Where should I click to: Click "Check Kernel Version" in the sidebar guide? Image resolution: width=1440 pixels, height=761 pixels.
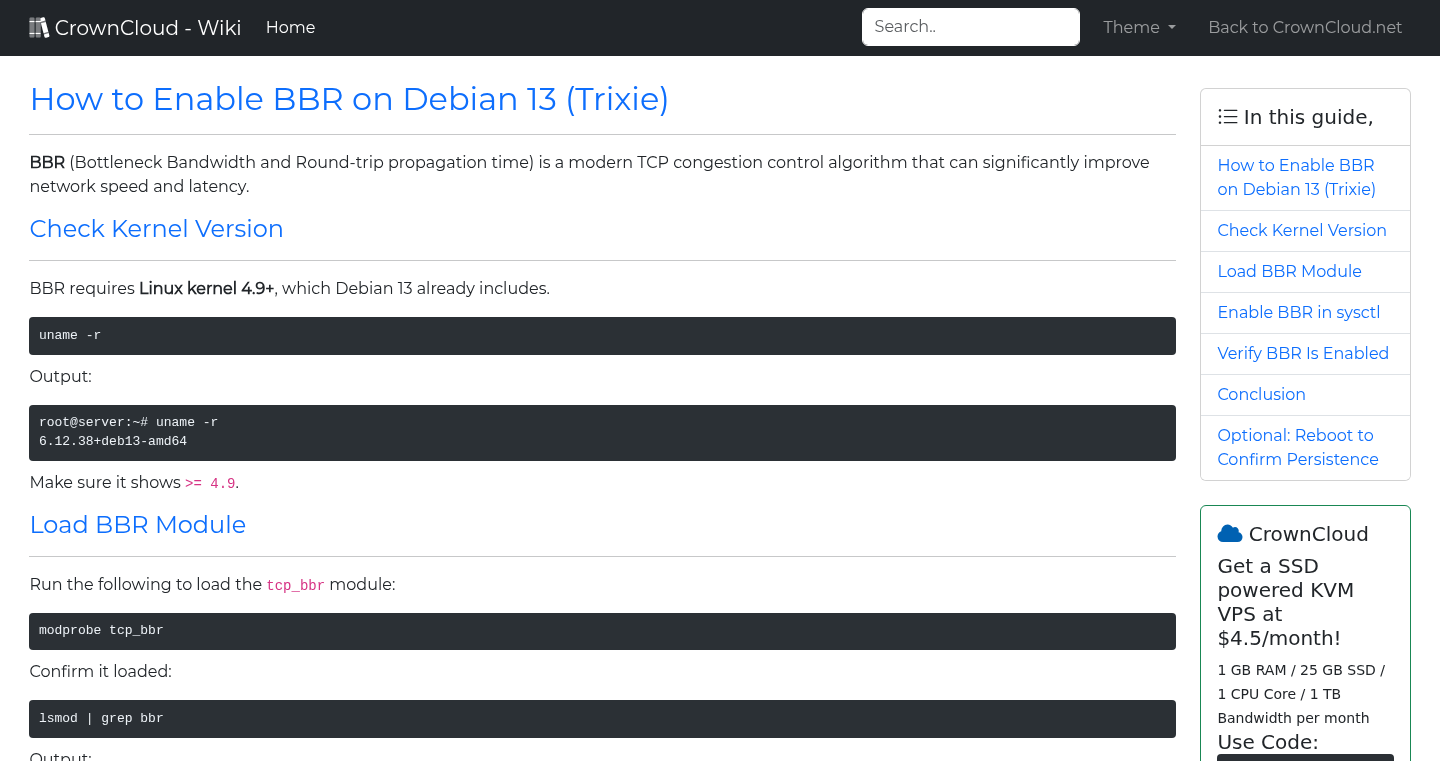coord(1302,230)
